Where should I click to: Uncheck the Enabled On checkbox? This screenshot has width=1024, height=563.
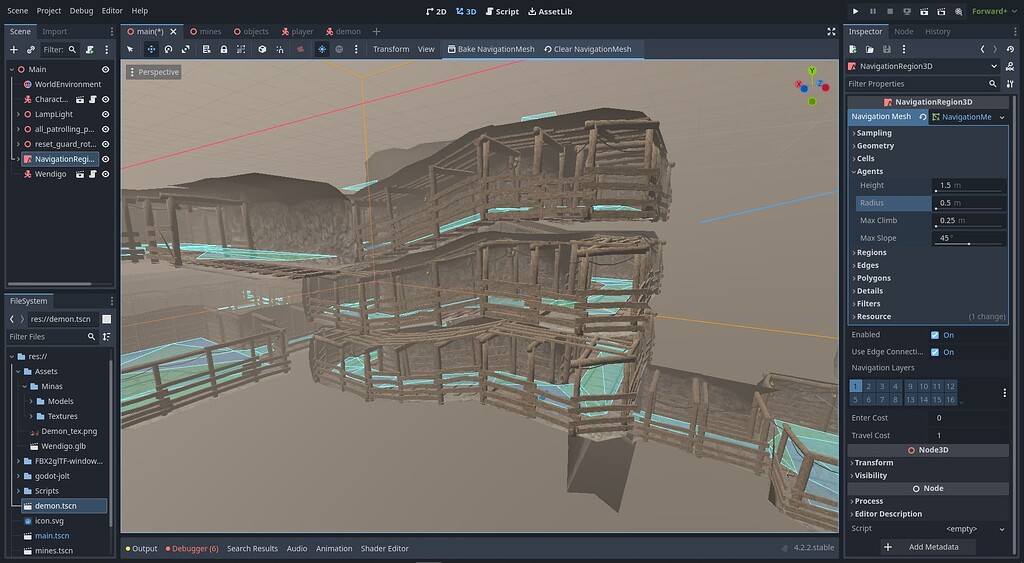[x=935, y=335]
